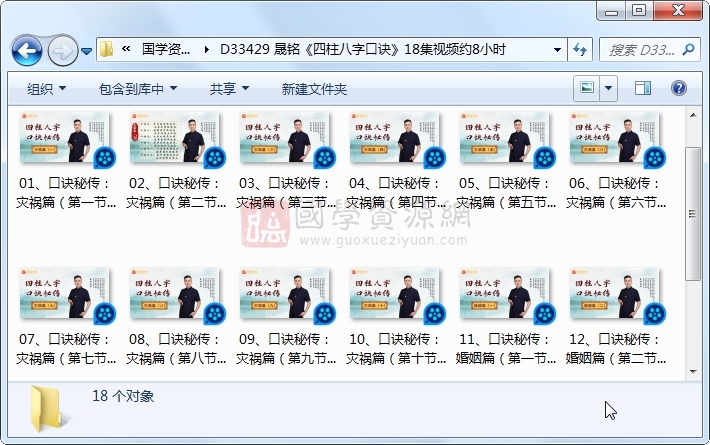The width and height of the screenshot is (710, 445).
Task: Click file name 02、口诀秘传：灾祸篇
Action: click(x=176, y=192)
